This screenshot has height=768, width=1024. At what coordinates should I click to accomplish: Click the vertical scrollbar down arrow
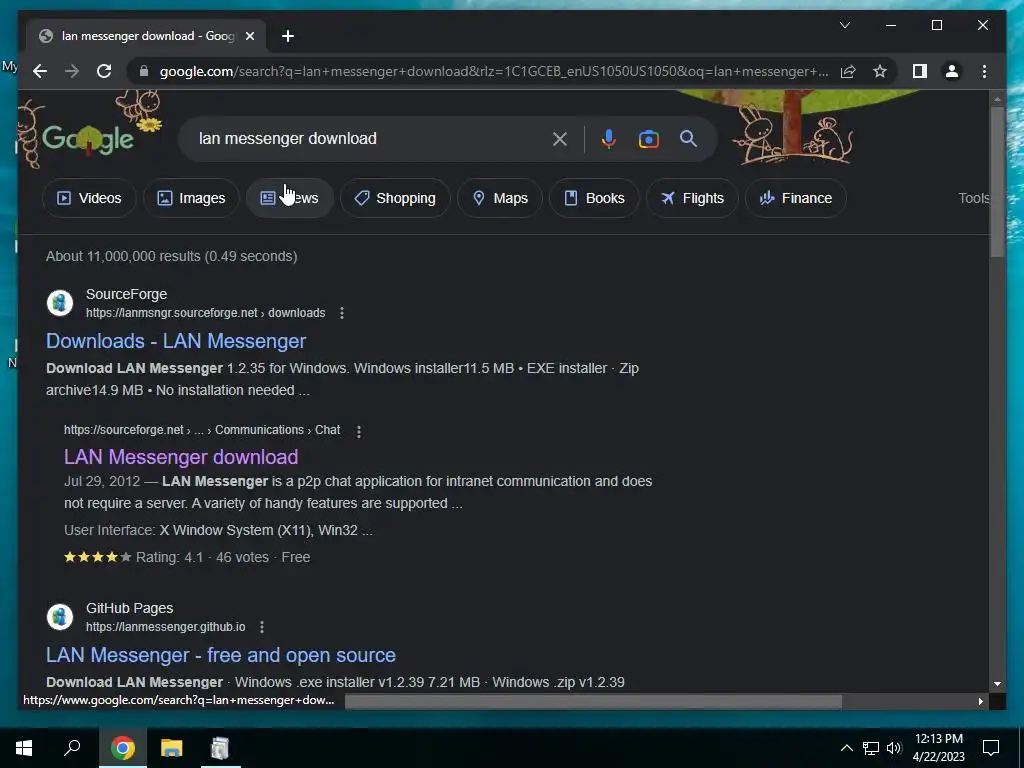click(997, 684)
